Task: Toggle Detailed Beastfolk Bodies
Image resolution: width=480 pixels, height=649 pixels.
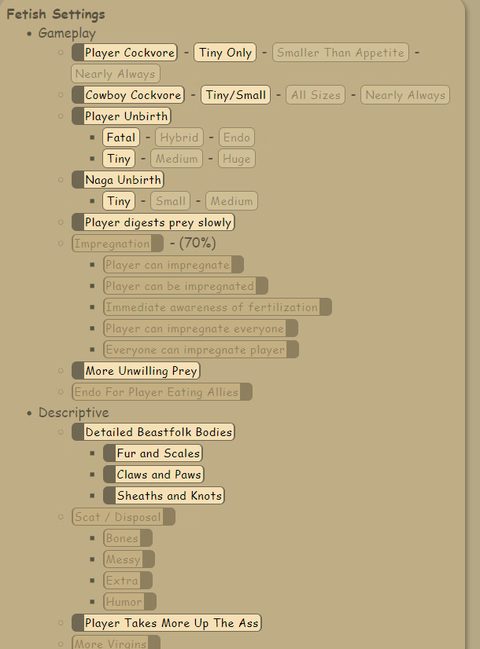Action: [153, 432]
